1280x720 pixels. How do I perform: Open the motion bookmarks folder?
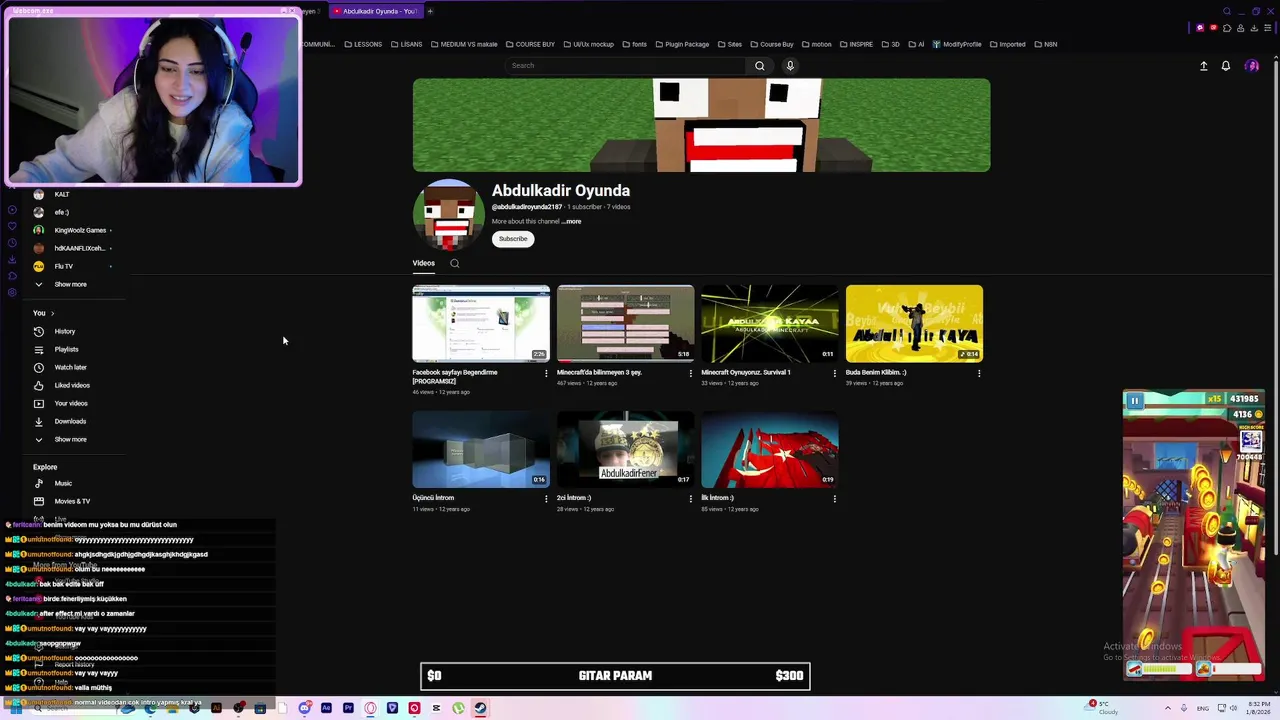[x=815, y=44]
